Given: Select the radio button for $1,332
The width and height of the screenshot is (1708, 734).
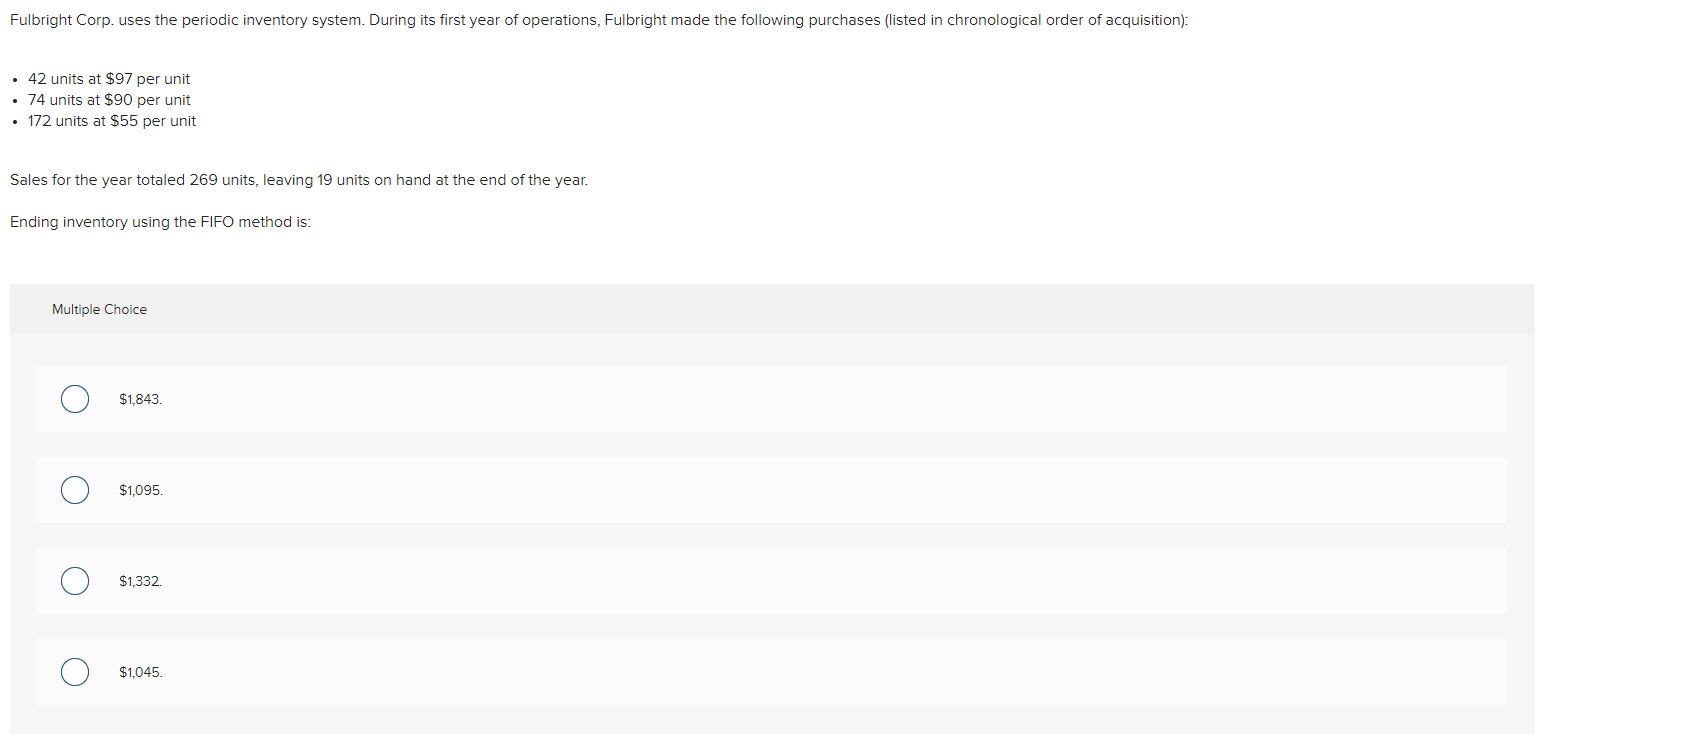Looking at the screenshot, I should click(74, 580).
